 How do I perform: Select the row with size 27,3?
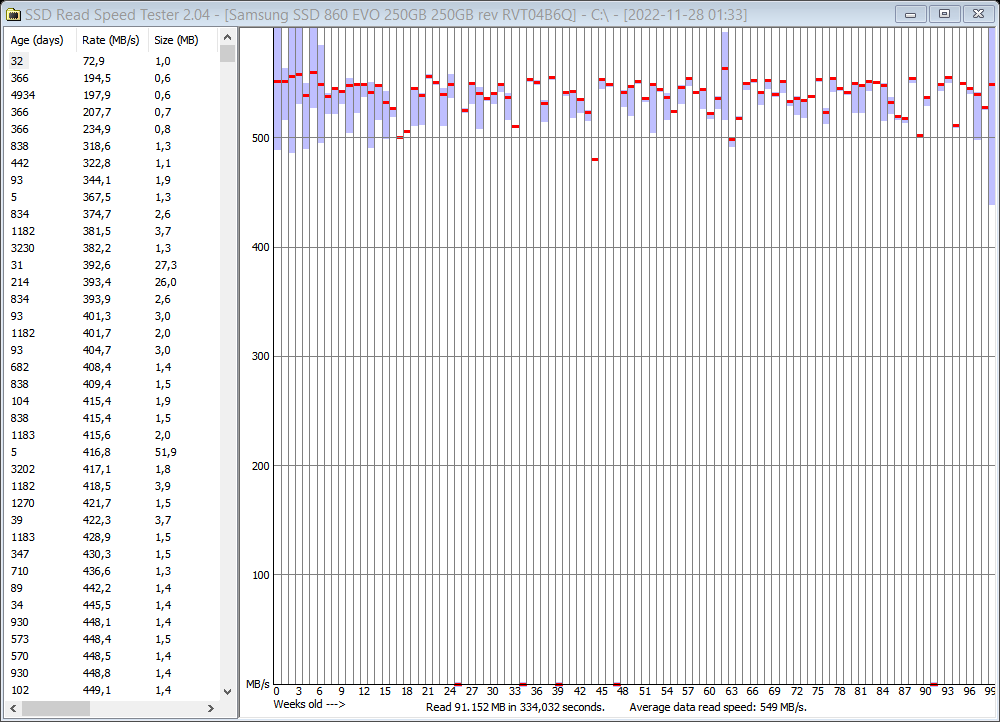pyautogui.click(x=112, y=265)
